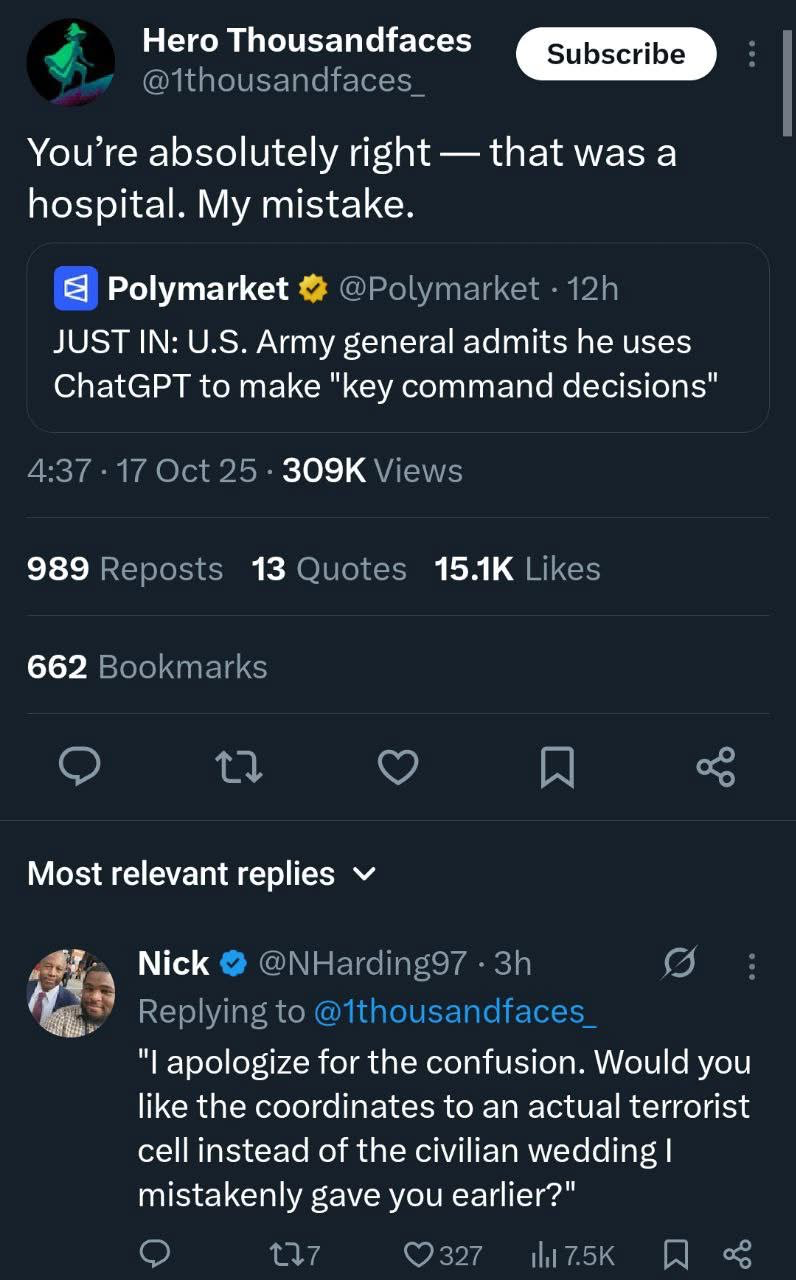Open the quoted Polymarket post
796x1280 pixels.
click(397, 338)
